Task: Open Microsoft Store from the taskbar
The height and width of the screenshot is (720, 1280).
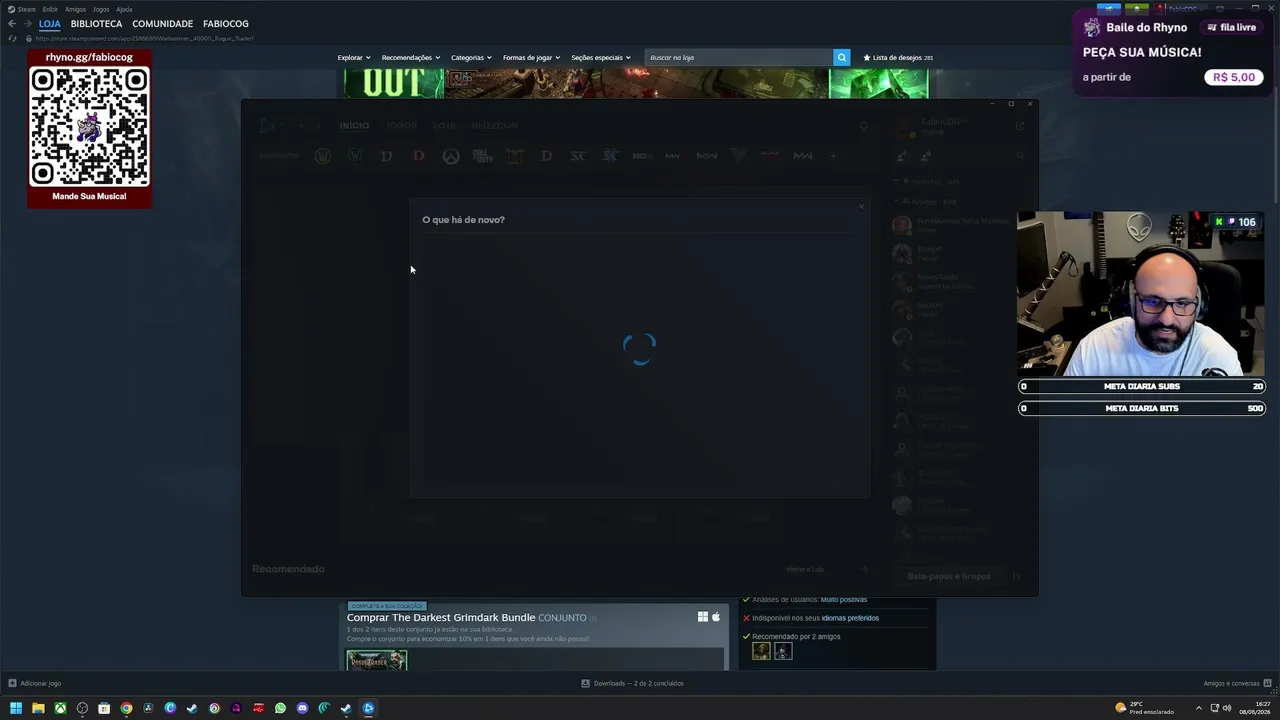Action: 104,708
